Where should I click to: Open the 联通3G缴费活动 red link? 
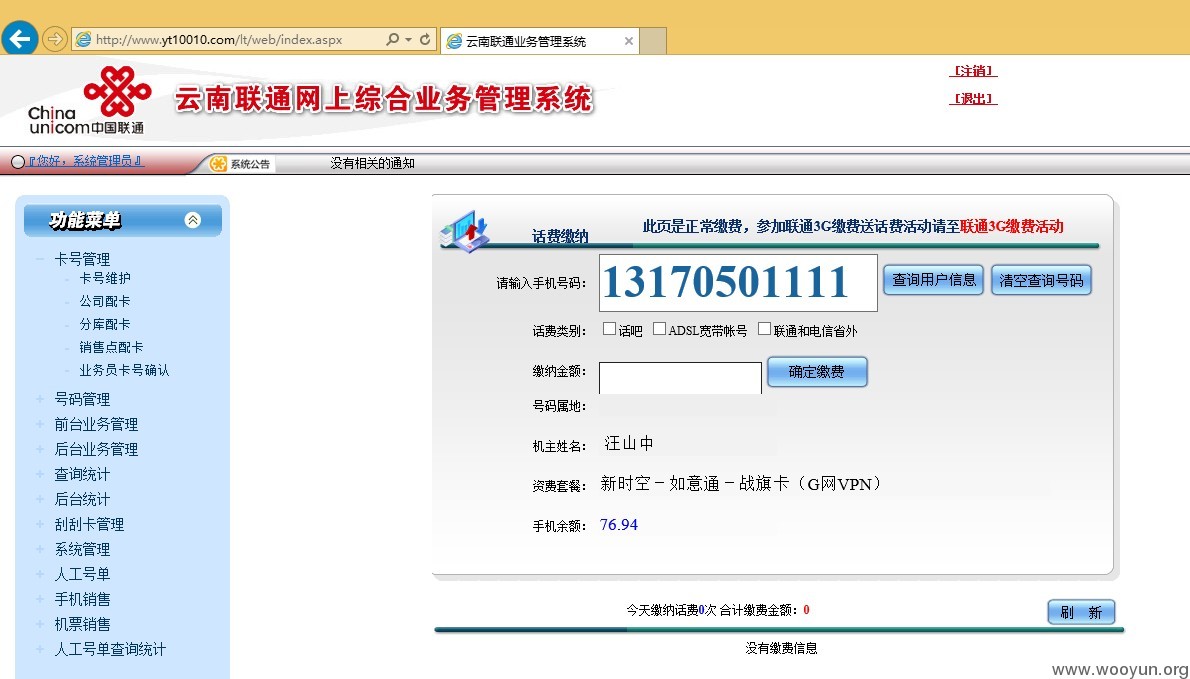tap(1012, 226)
